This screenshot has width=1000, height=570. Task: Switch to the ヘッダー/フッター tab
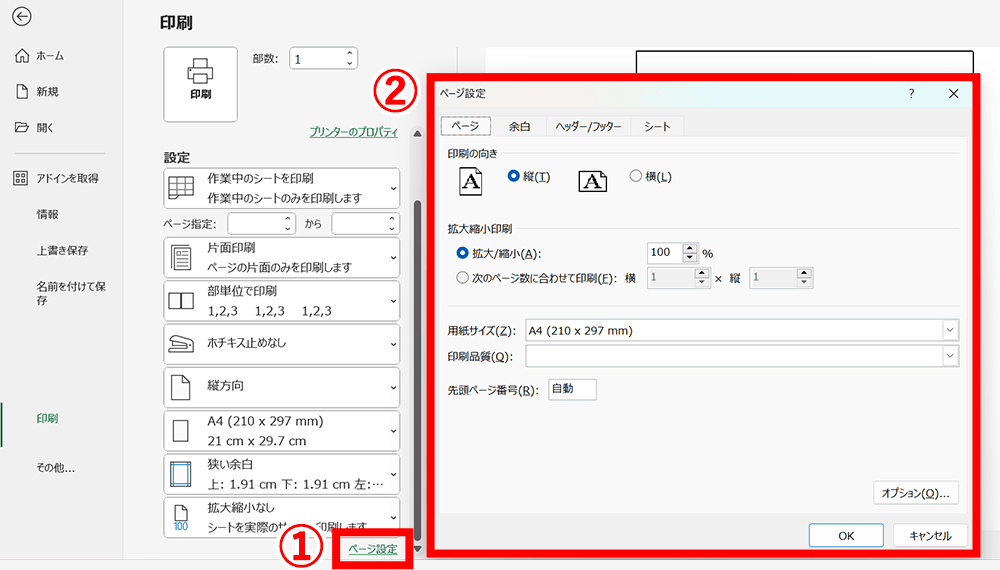click(588, 126)
